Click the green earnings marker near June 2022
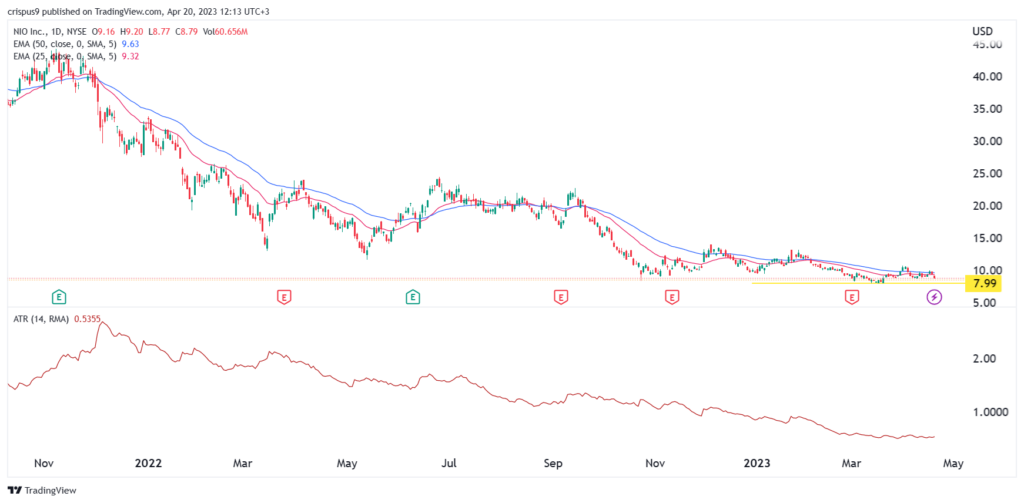This screenshot has height=503, width=1024. pos(413,297)
